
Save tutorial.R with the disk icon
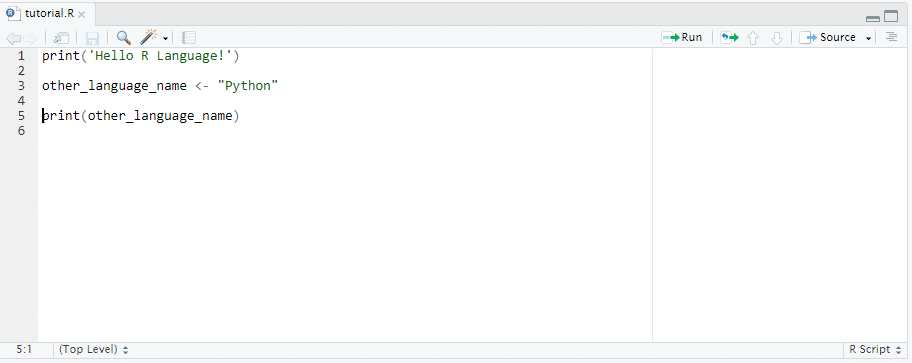pyautogui.click(x=92, y=38)
